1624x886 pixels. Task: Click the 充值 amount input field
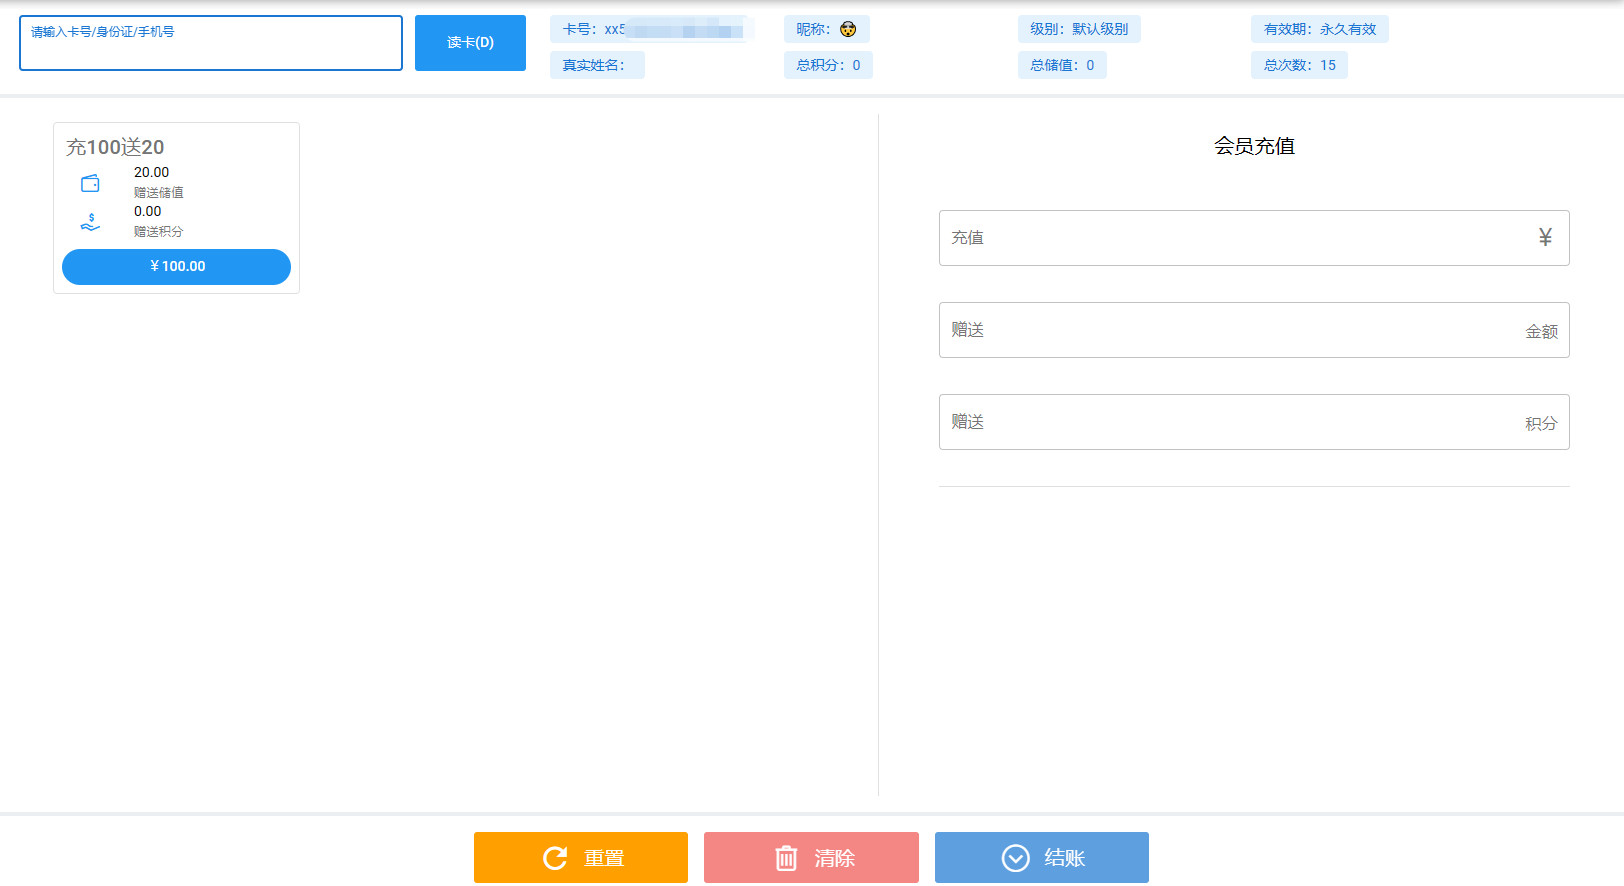[x=1254, y=238]
